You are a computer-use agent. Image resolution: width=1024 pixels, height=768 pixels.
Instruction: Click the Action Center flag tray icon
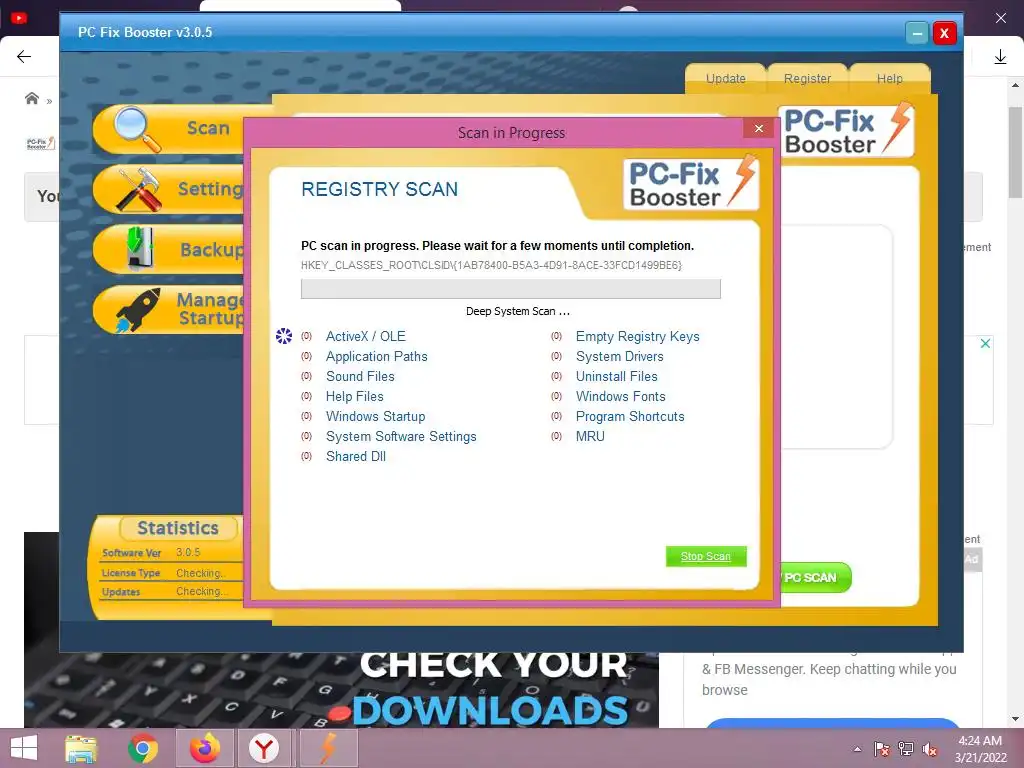pos(881,749)
